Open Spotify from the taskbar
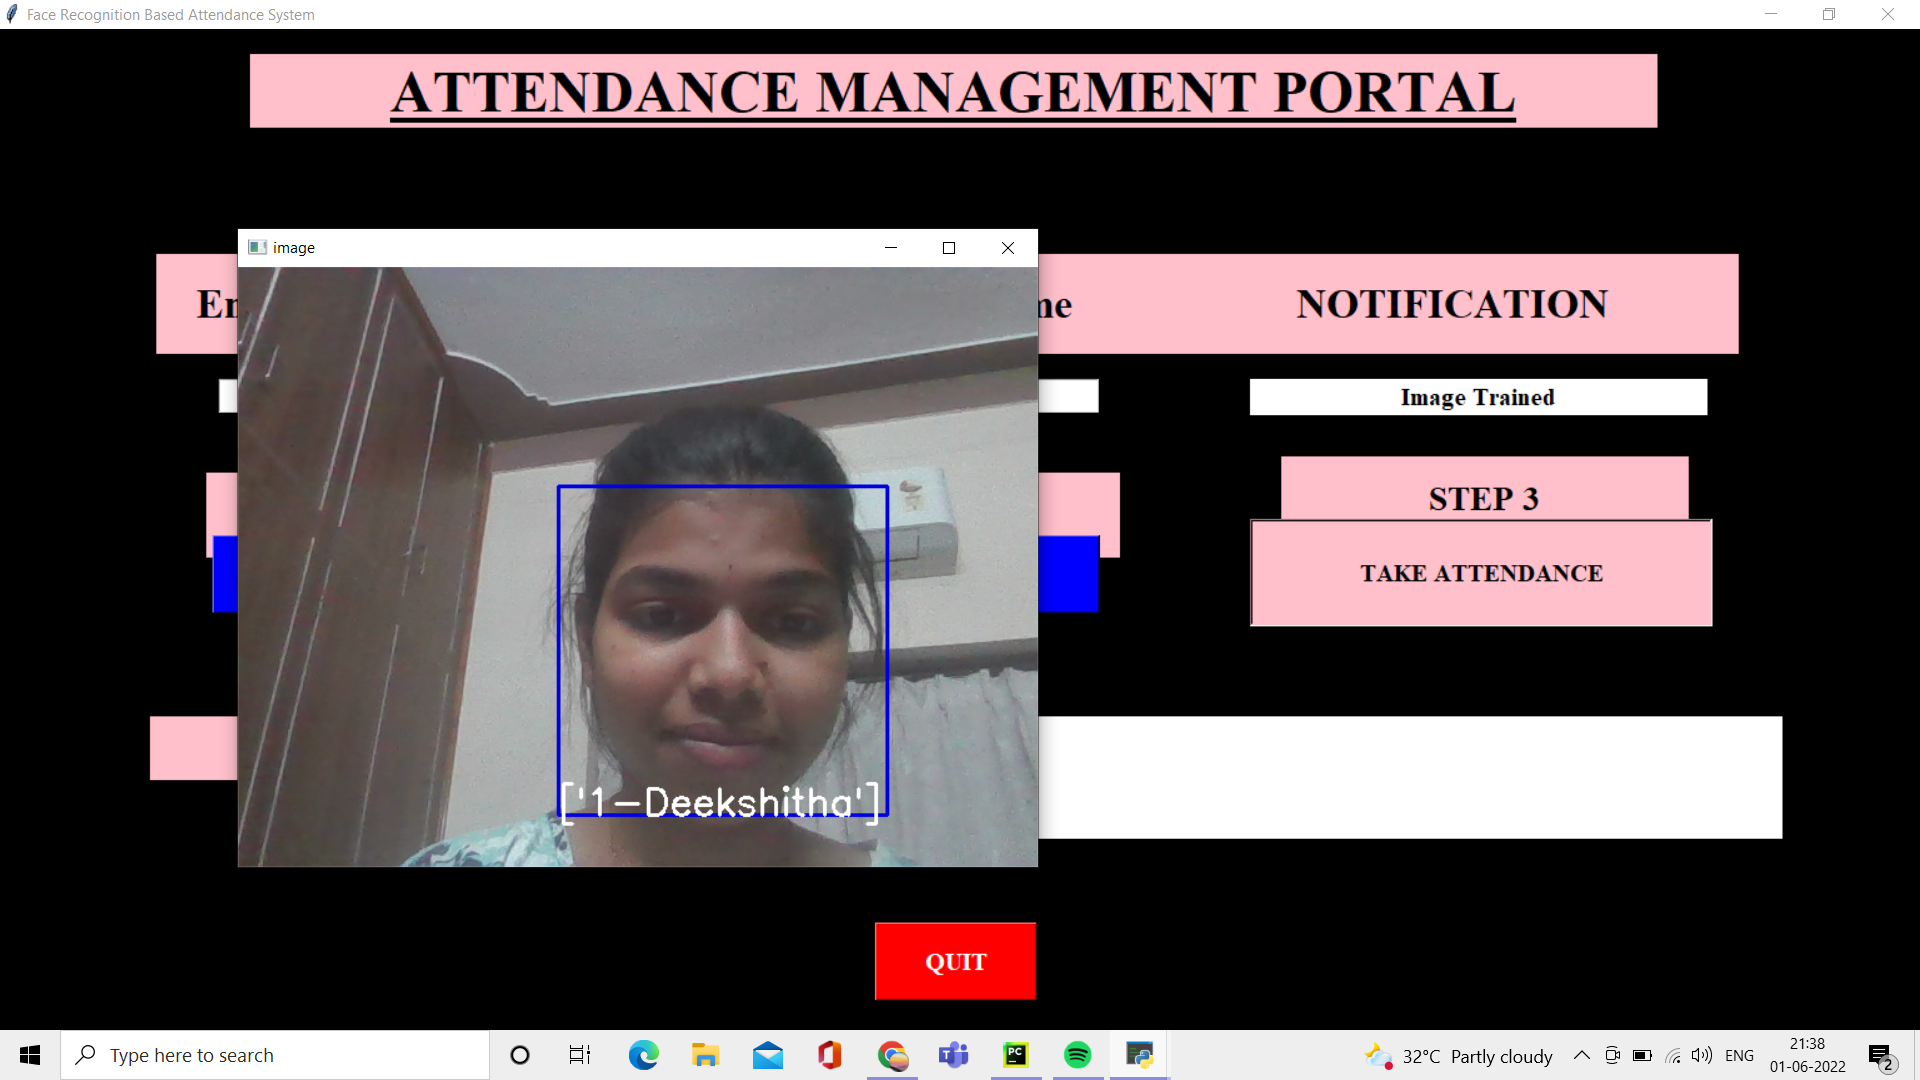Screen dimensions: 1920x1080 point(1078,1055)
